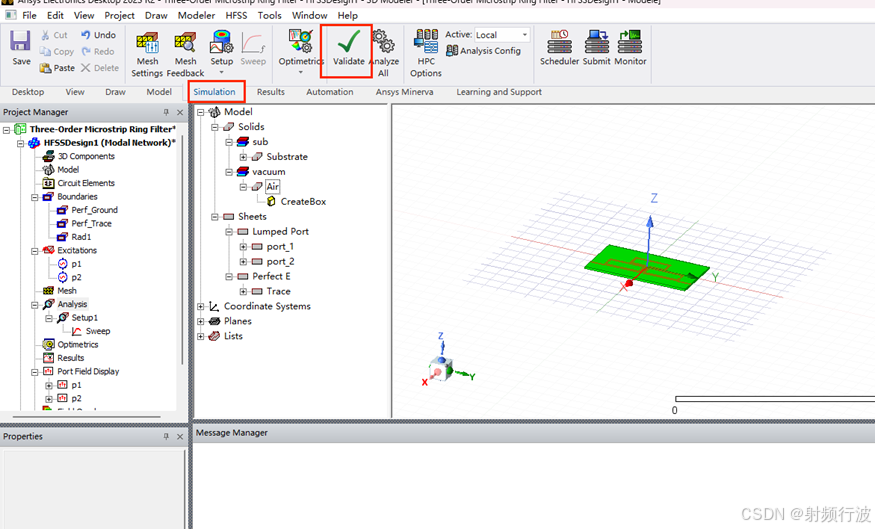Viewport: 875px width, 529px height.
Task: Open the Optimetrics dropdown arrow
Action: (300, 73)
